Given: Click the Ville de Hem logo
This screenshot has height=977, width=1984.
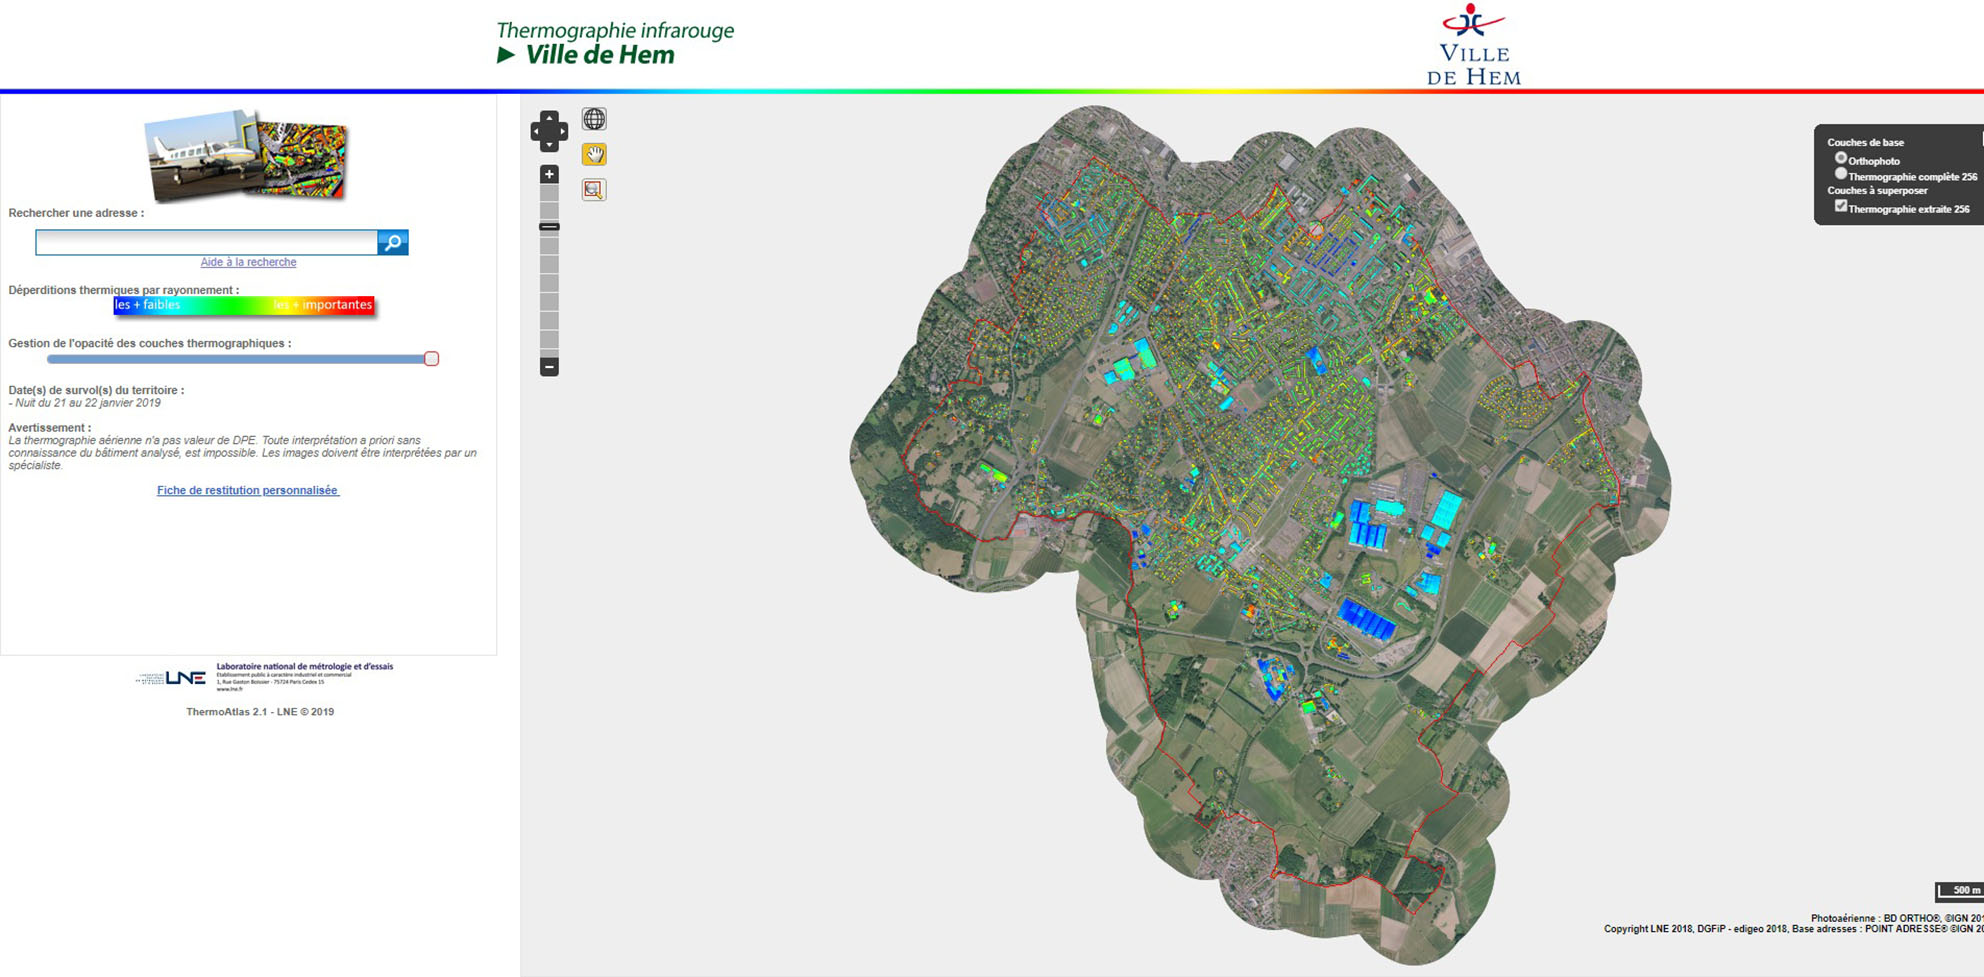Looking at the screenshot, I should point(1472,46).
